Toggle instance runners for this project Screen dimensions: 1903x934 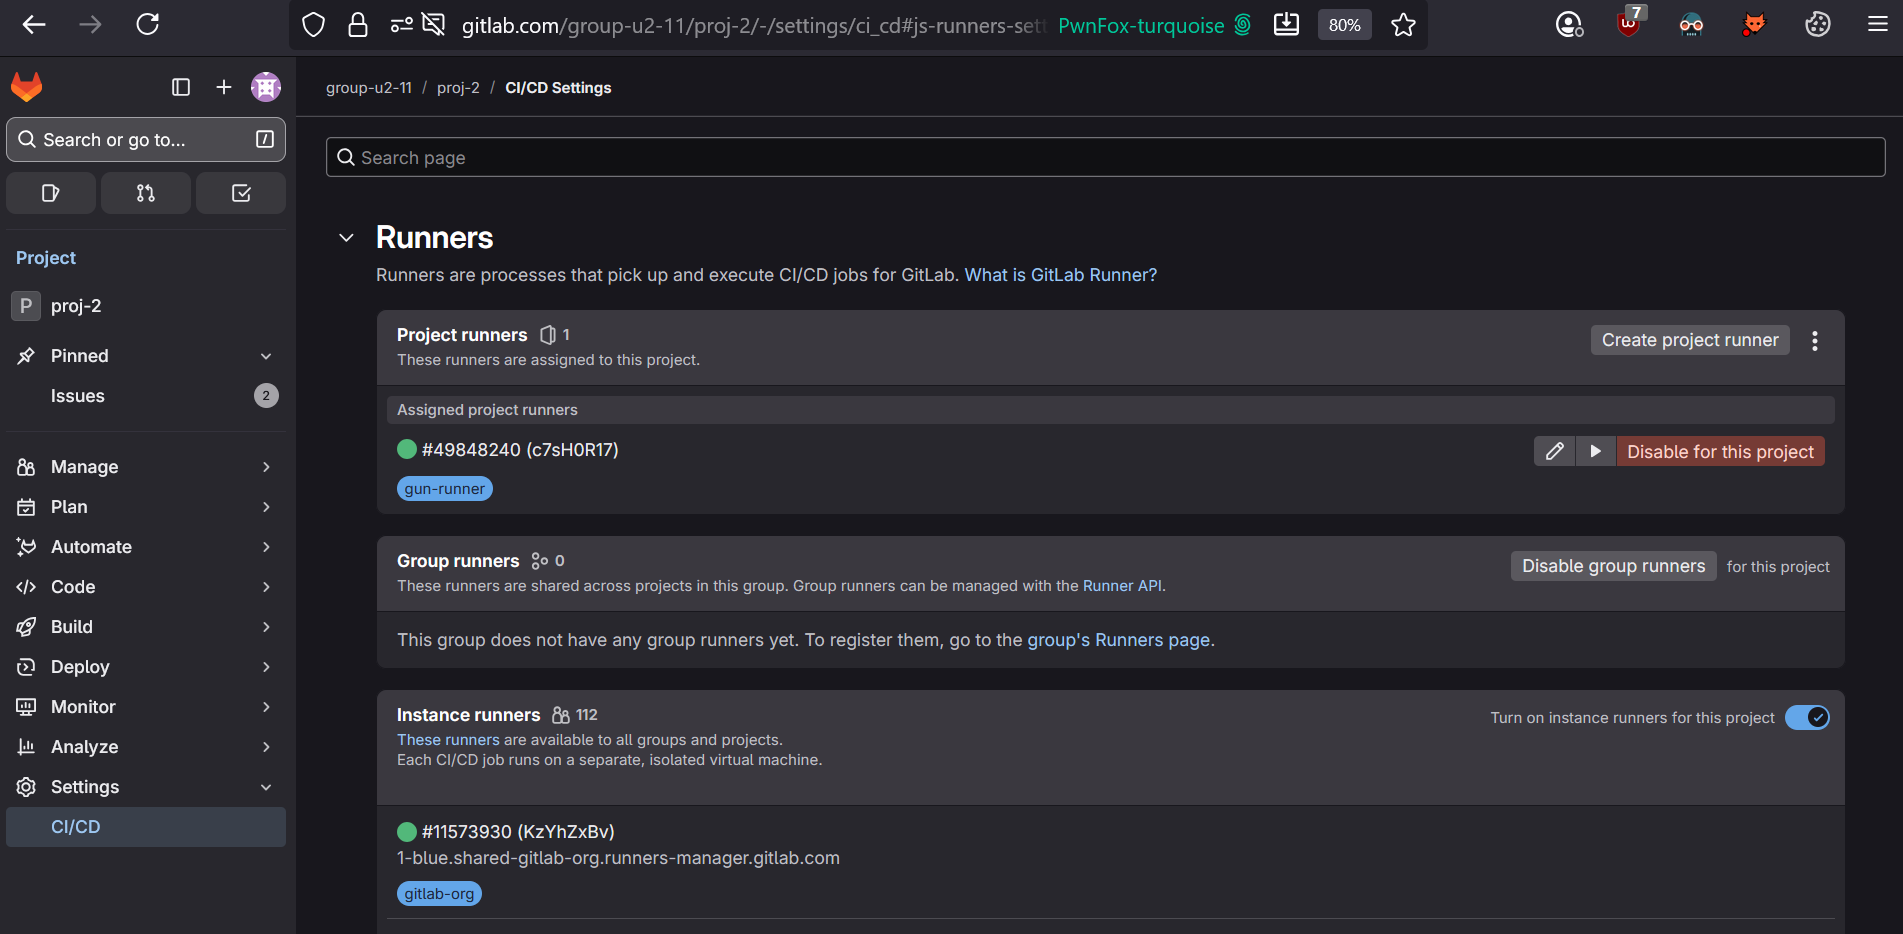(1807, 717)
